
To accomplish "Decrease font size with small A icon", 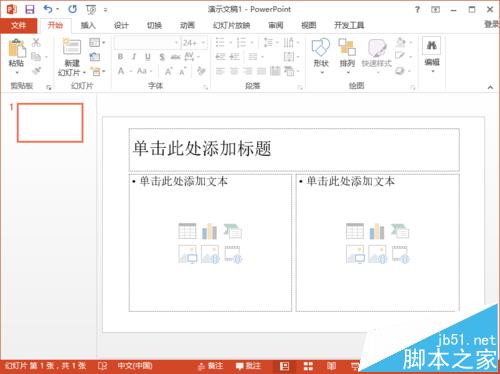I will click(x=183, y=71).
